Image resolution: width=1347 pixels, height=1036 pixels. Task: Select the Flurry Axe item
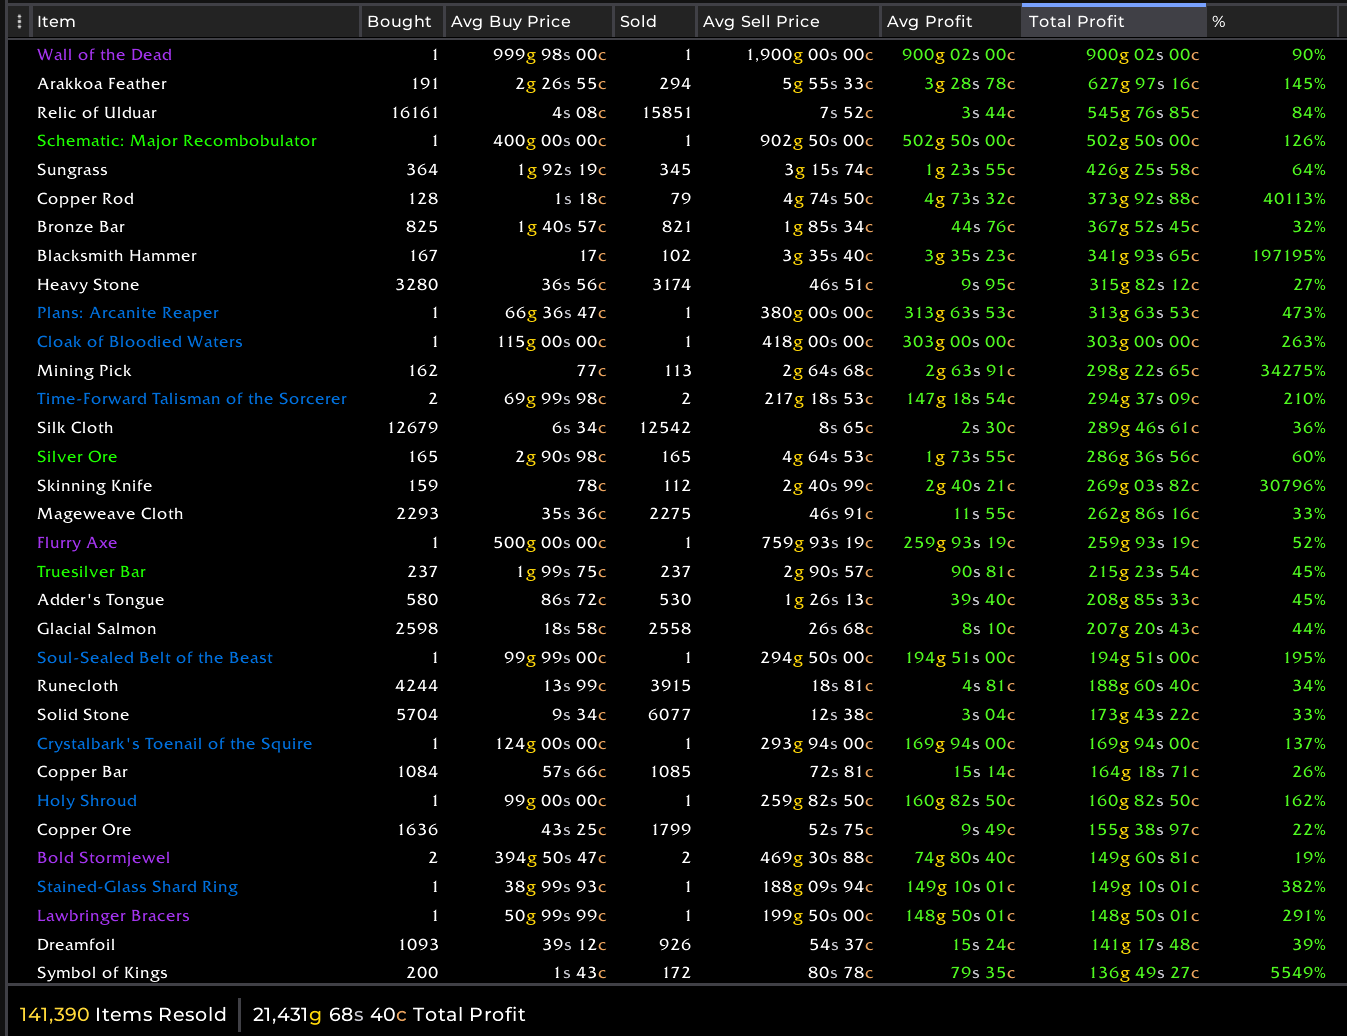tap(77, 543)
